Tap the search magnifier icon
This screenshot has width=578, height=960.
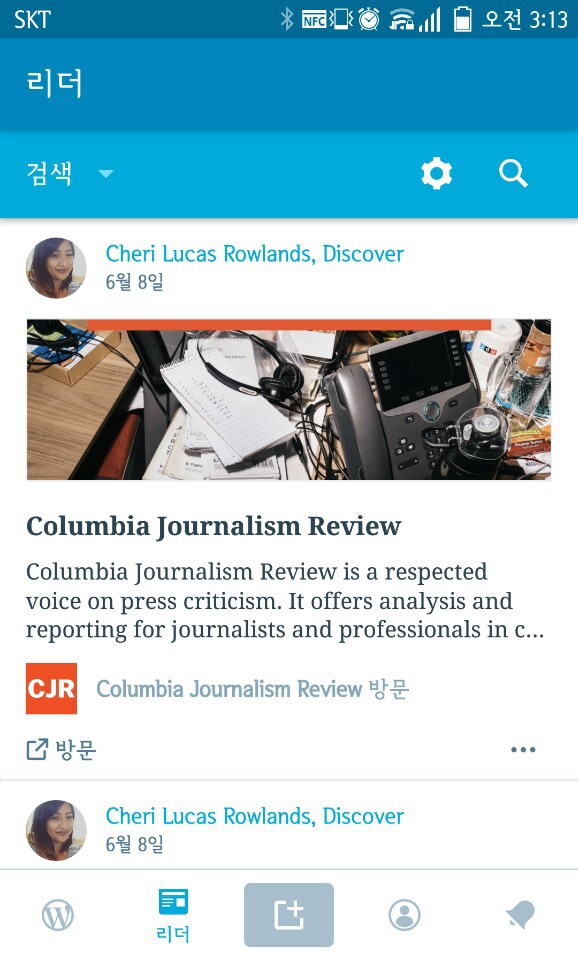[513, 174]
